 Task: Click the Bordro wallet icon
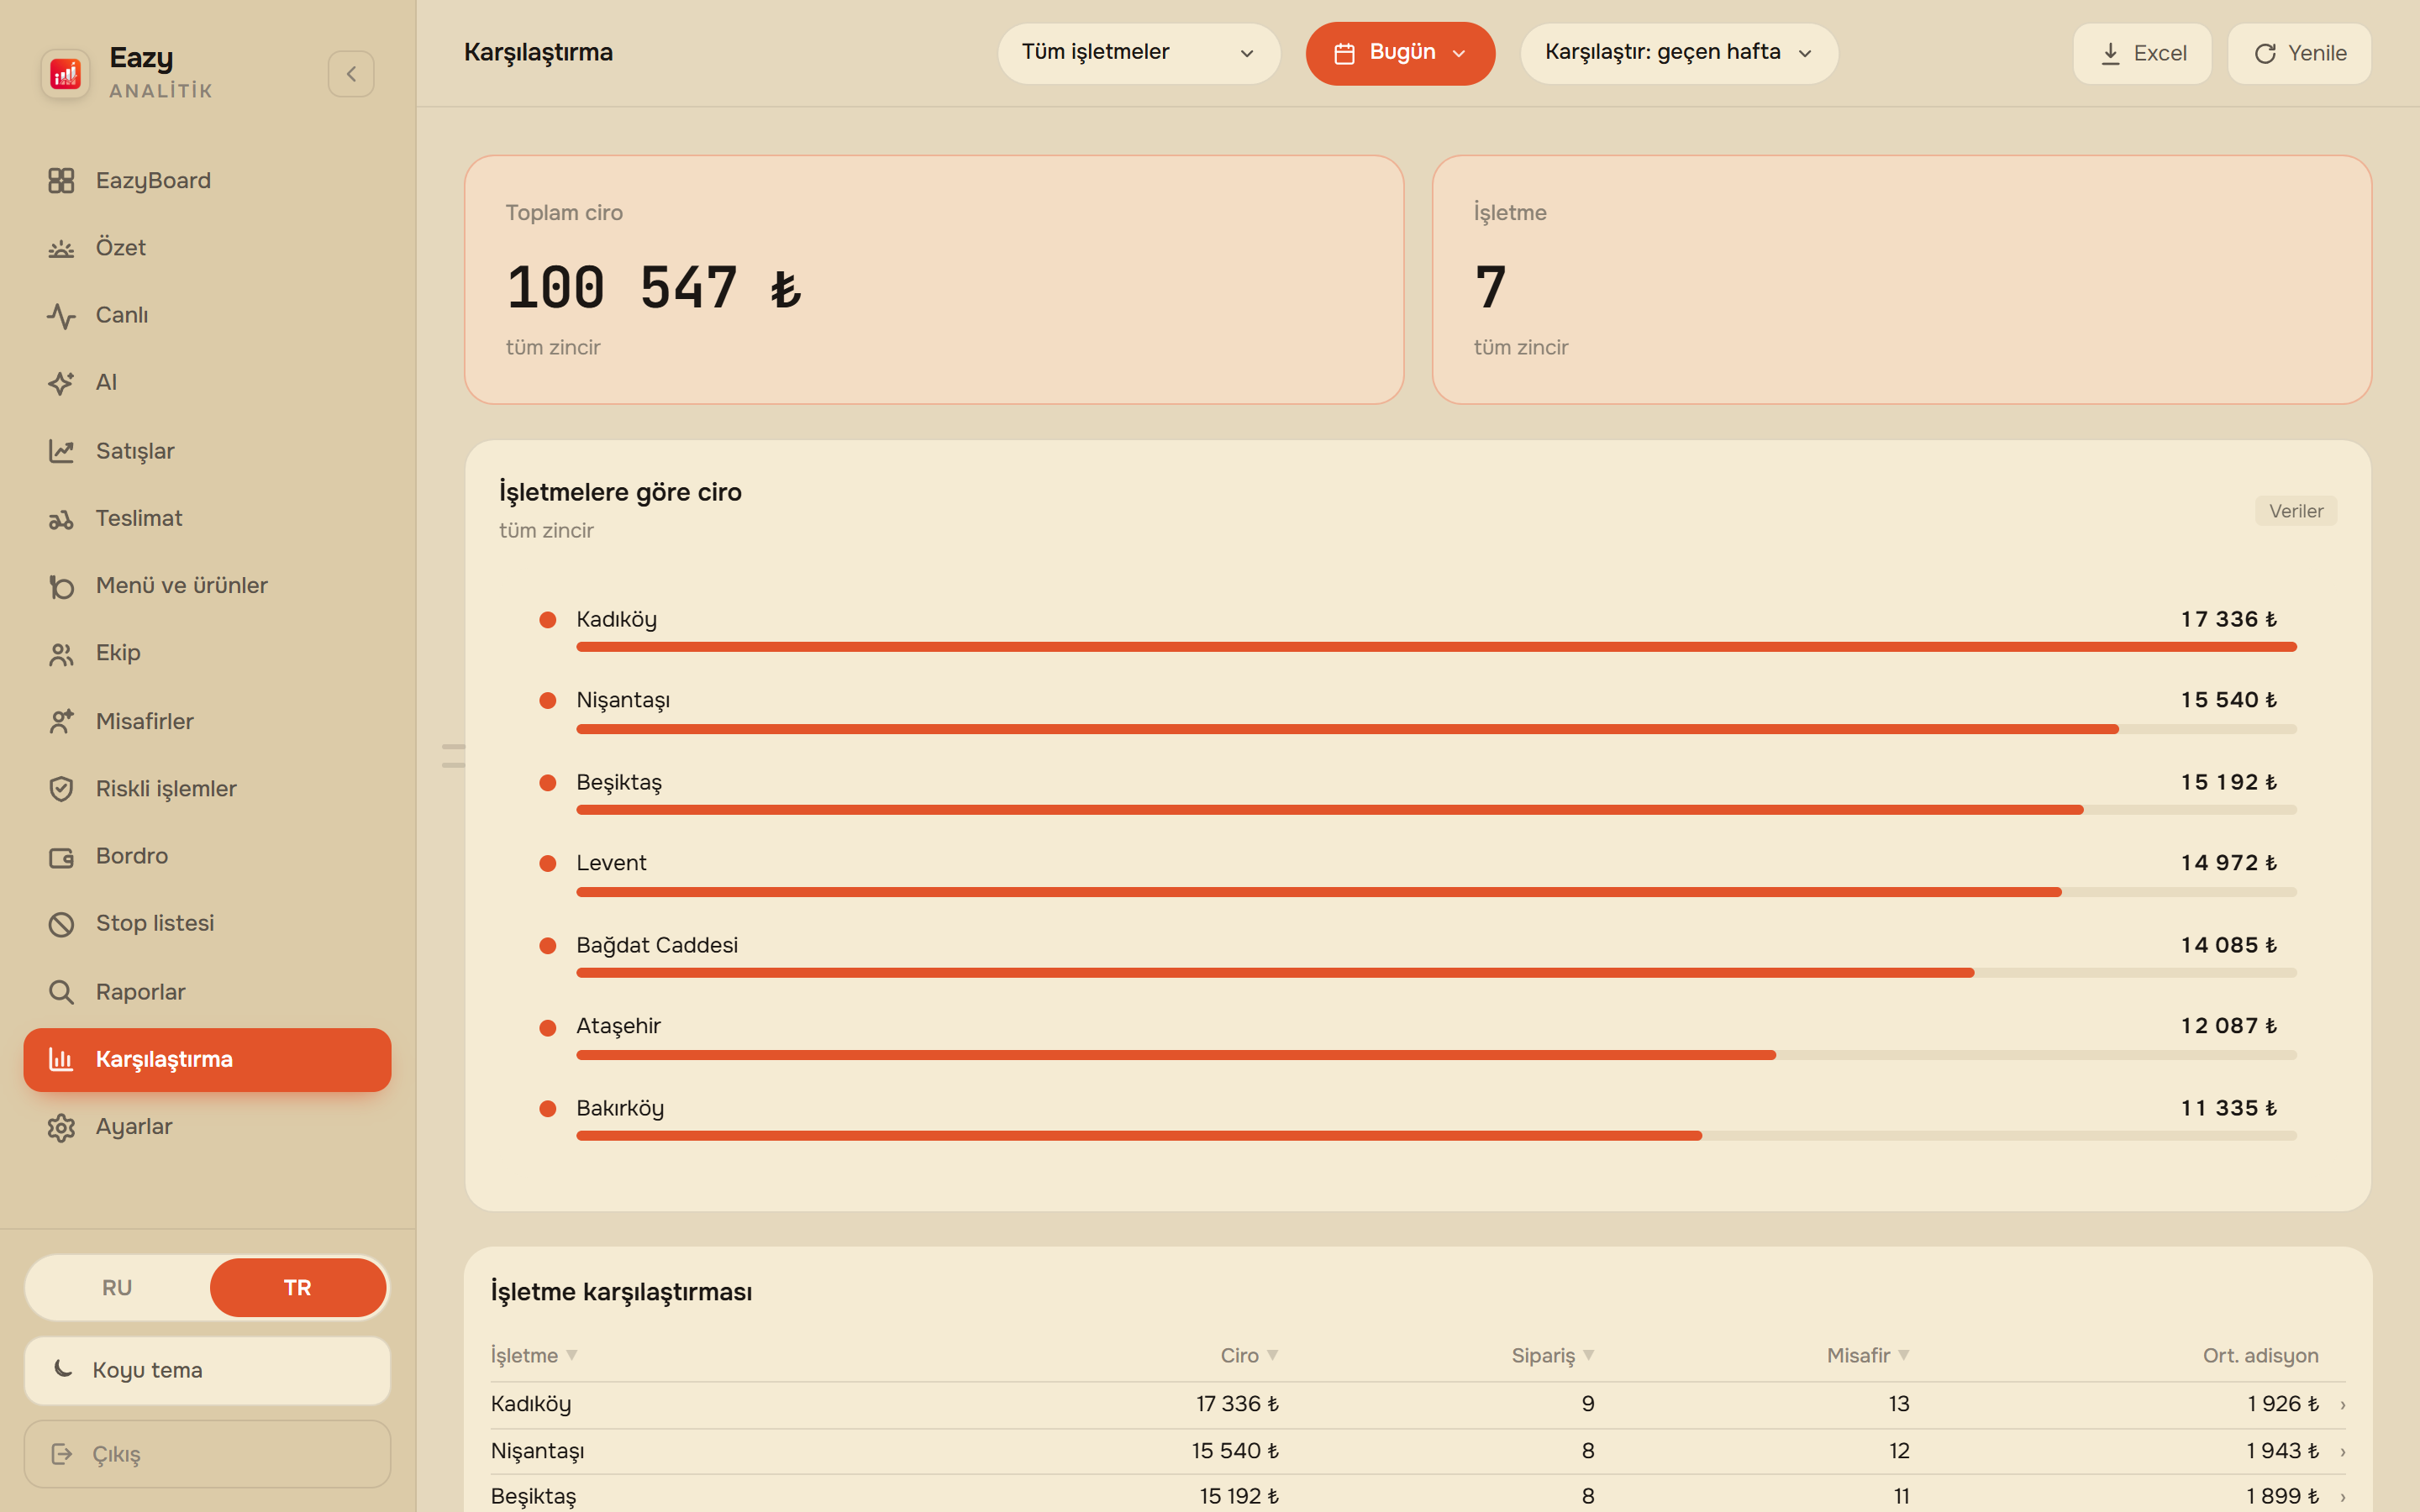pyautogui.click(x=61, y=857)
